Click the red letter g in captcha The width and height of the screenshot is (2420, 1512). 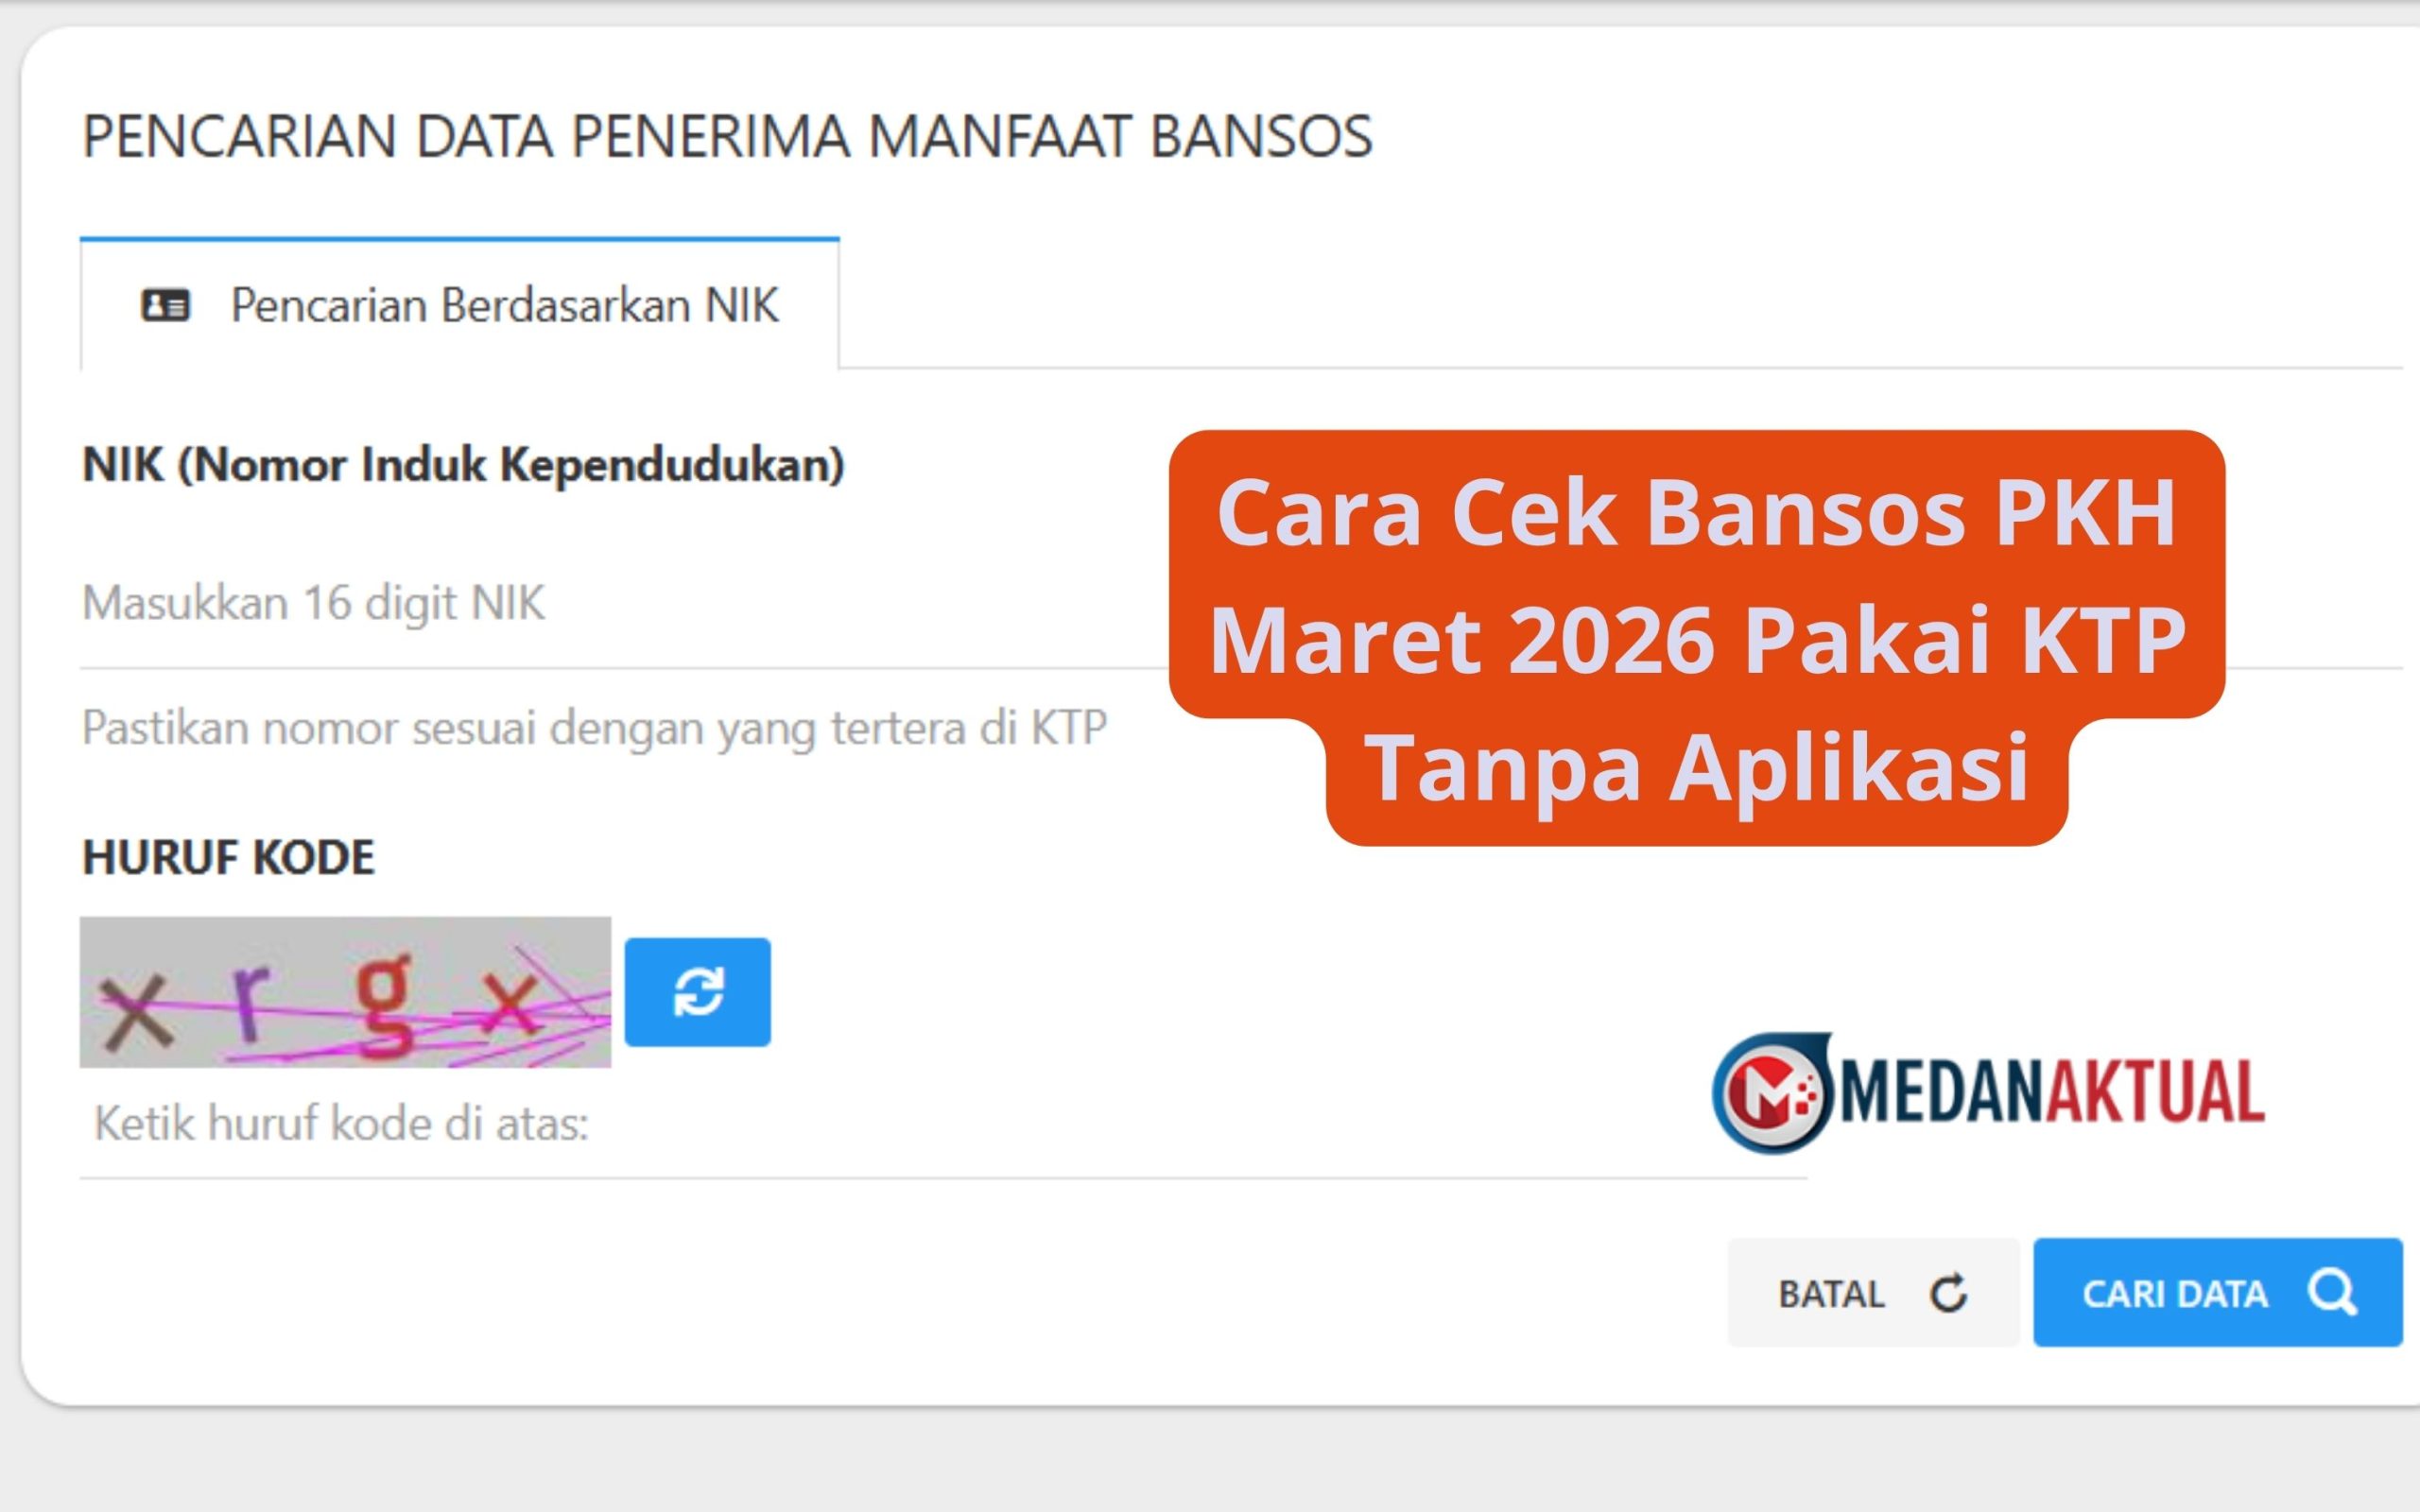(385, 1005)
